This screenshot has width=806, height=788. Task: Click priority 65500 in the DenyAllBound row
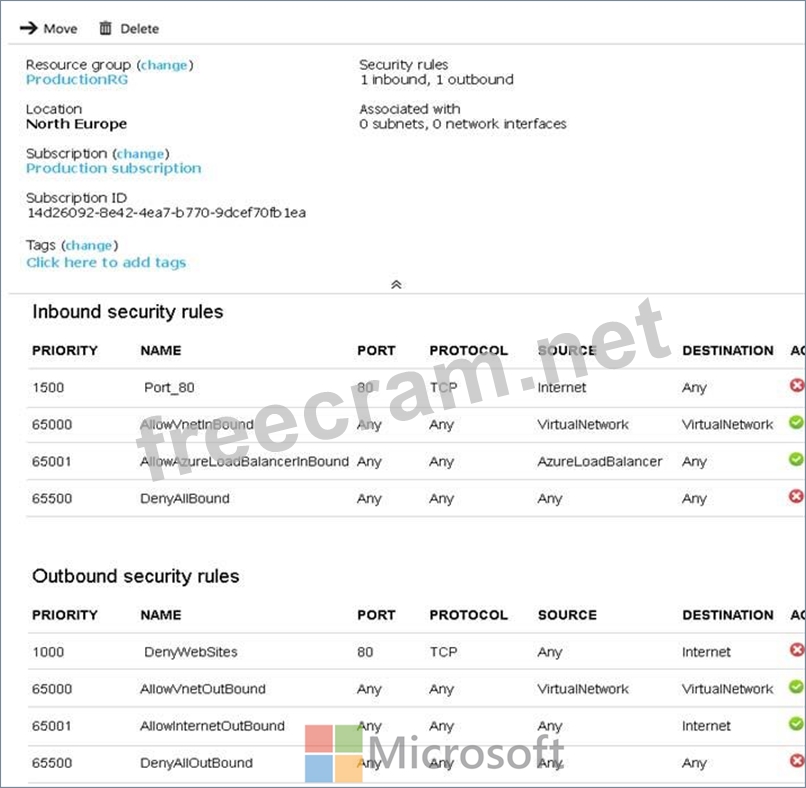(52, 499)
